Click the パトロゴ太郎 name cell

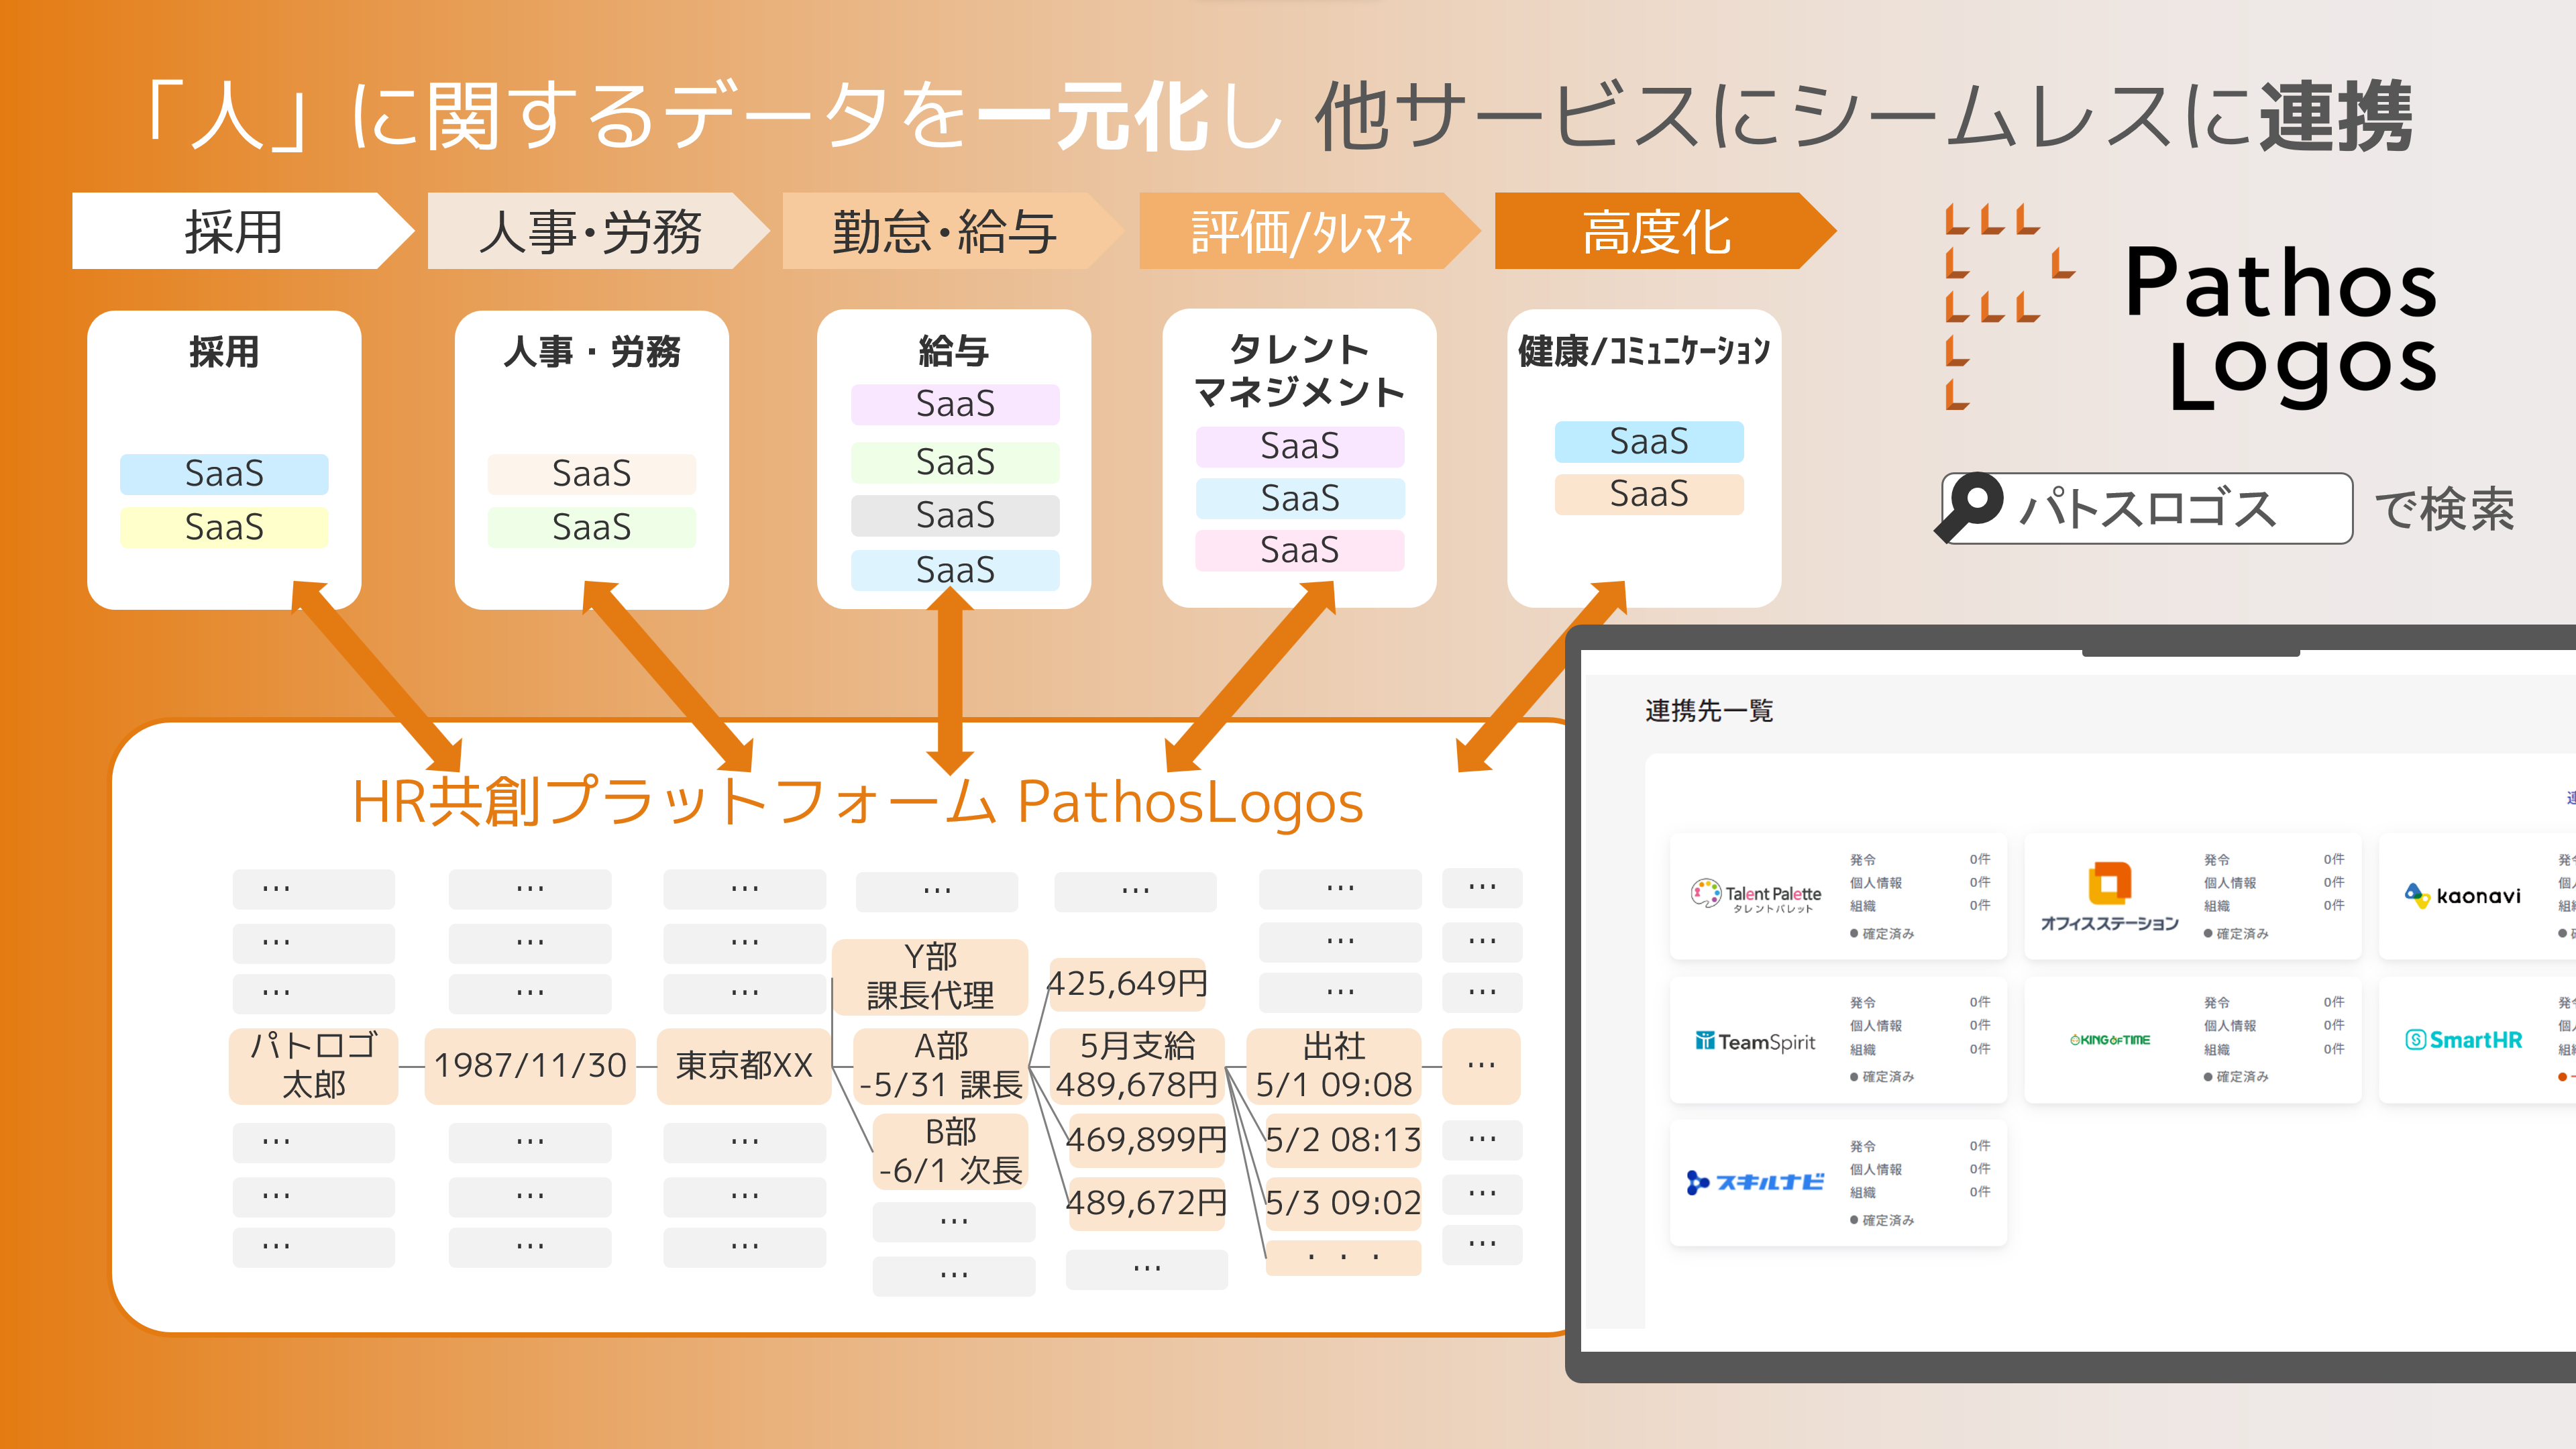point(313,1066)
